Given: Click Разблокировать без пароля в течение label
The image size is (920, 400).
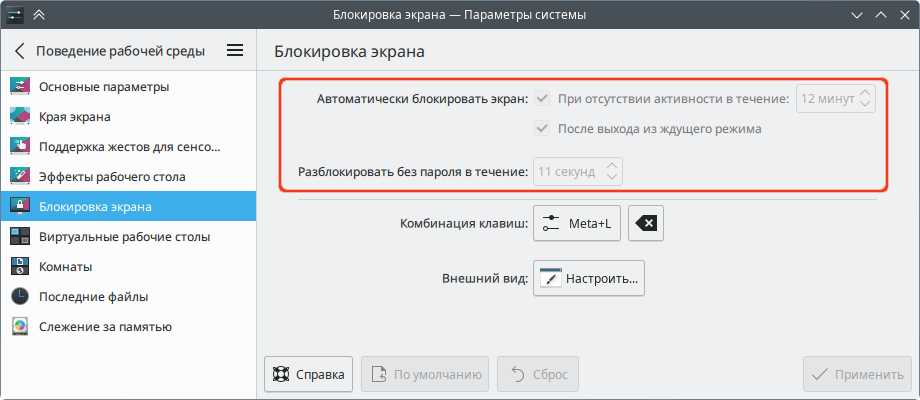Looking at the screenshot, I should click(x=413, y=172).
